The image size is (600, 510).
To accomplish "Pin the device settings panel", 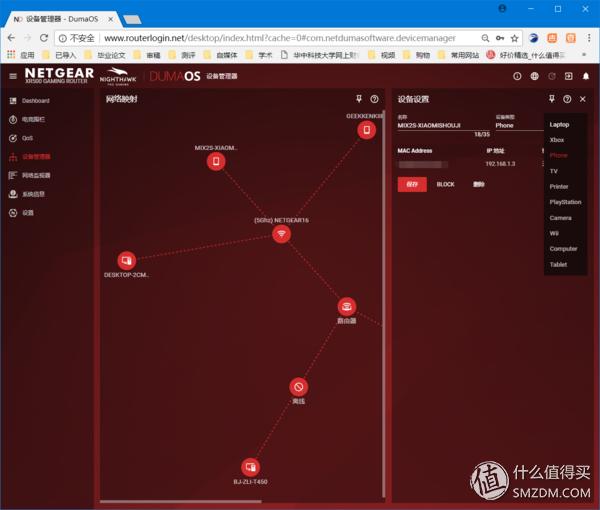I will (x=552, y=99).
